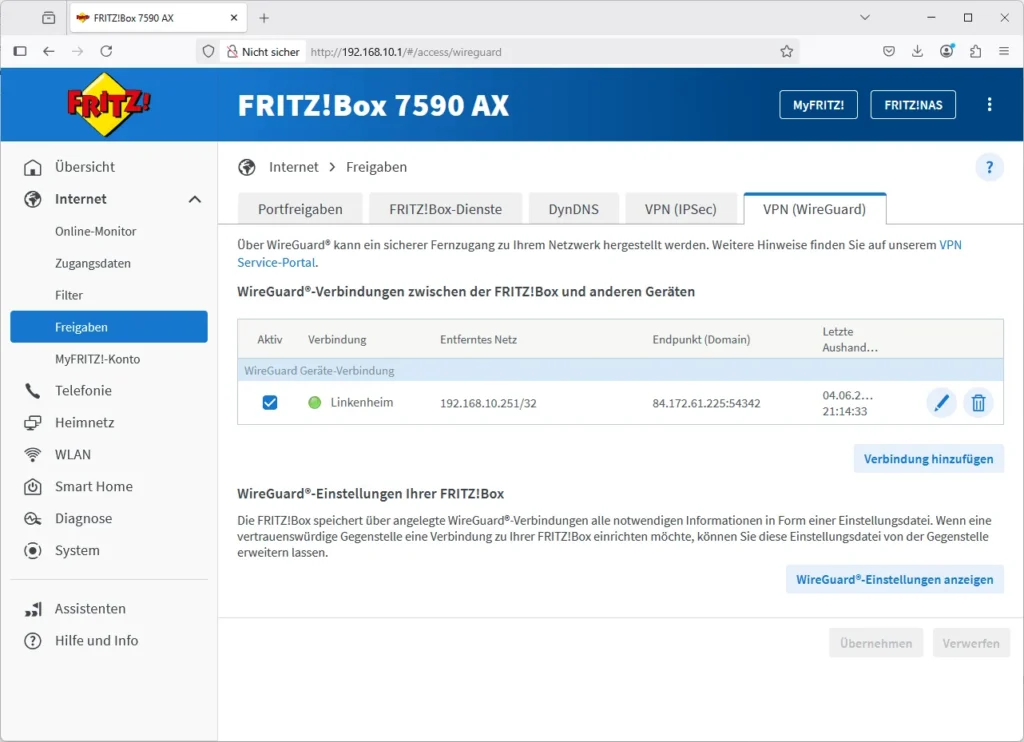Edit the Linkenheim connection with pencil icon
This screenshot has width=1024, height=742.
941,403
